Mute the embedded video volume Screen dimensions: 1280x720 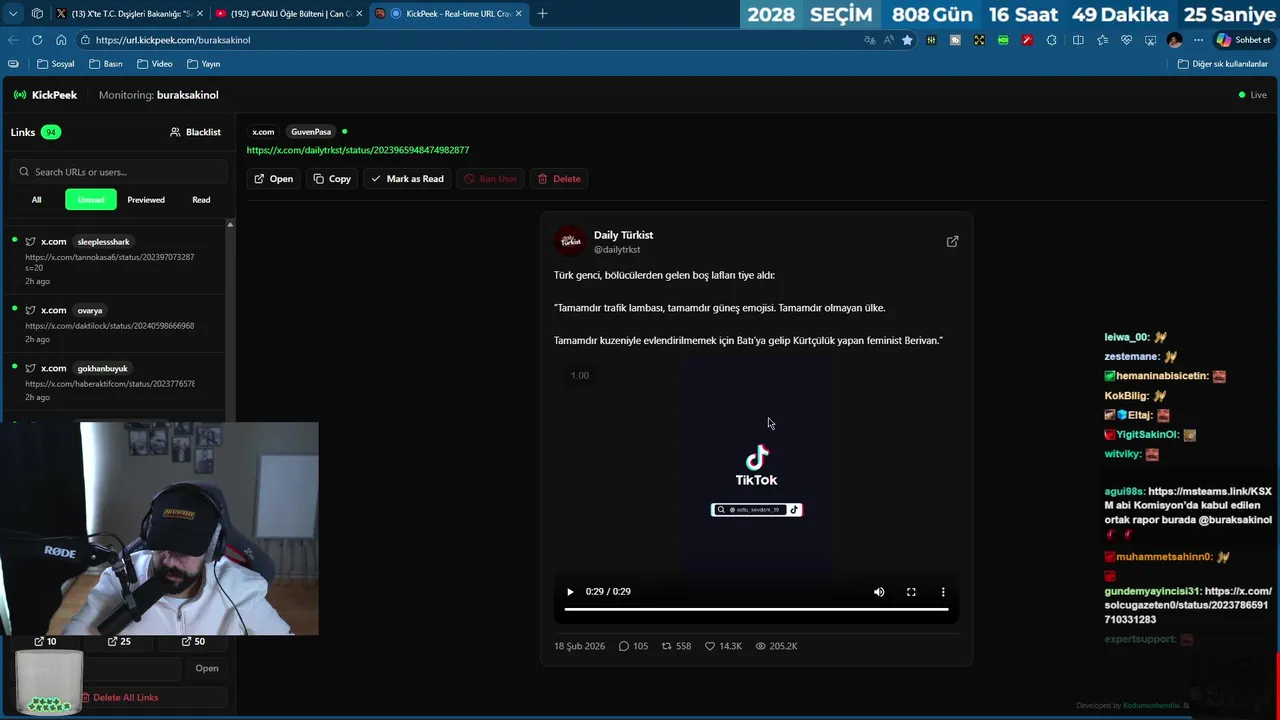pyautogui.click(x=879, y=592)
